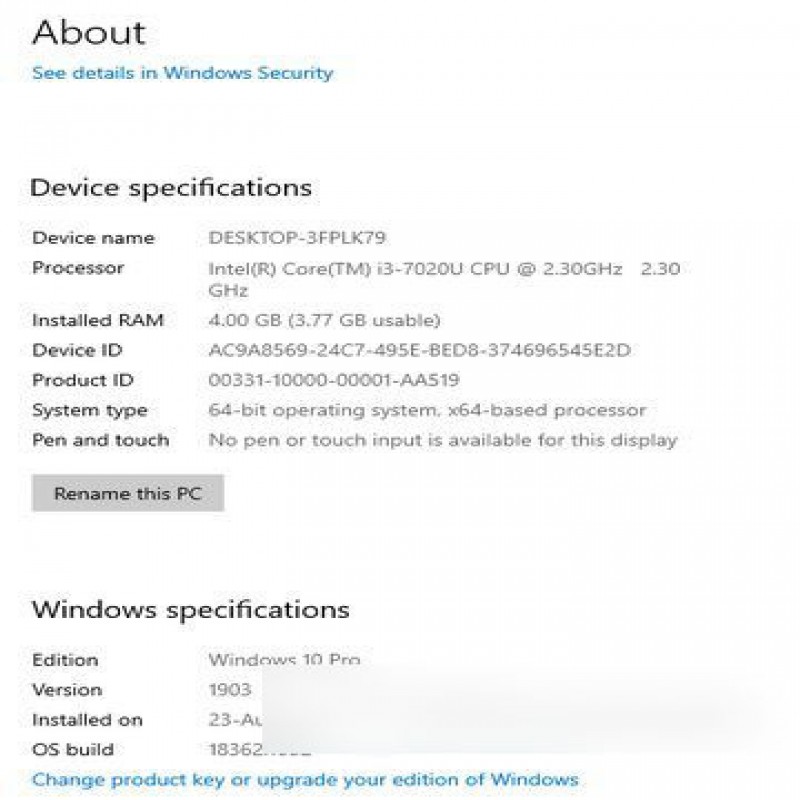Select the OS build number value
This screenshot has height=800, width=800.
[x=260, y=749]
